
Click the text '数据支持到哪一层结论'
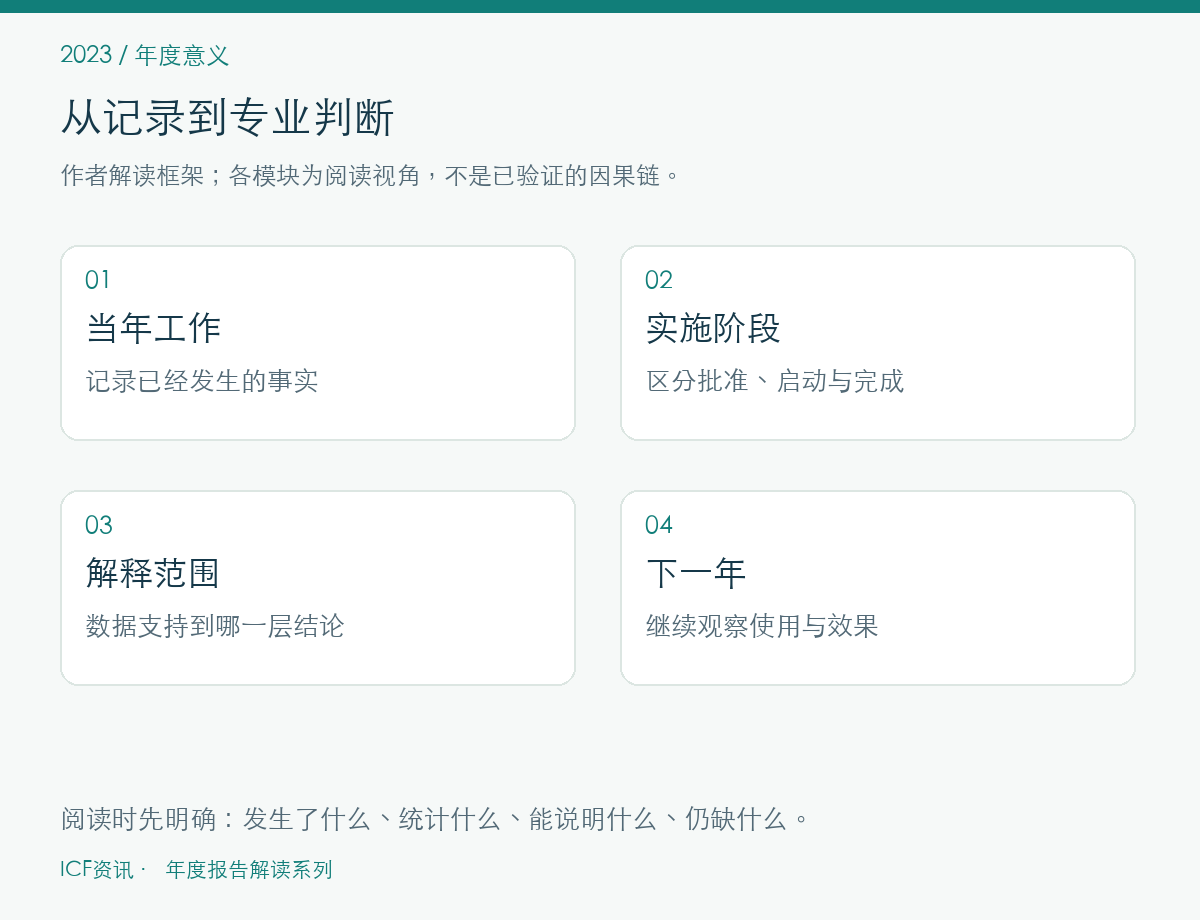point(215,626)
